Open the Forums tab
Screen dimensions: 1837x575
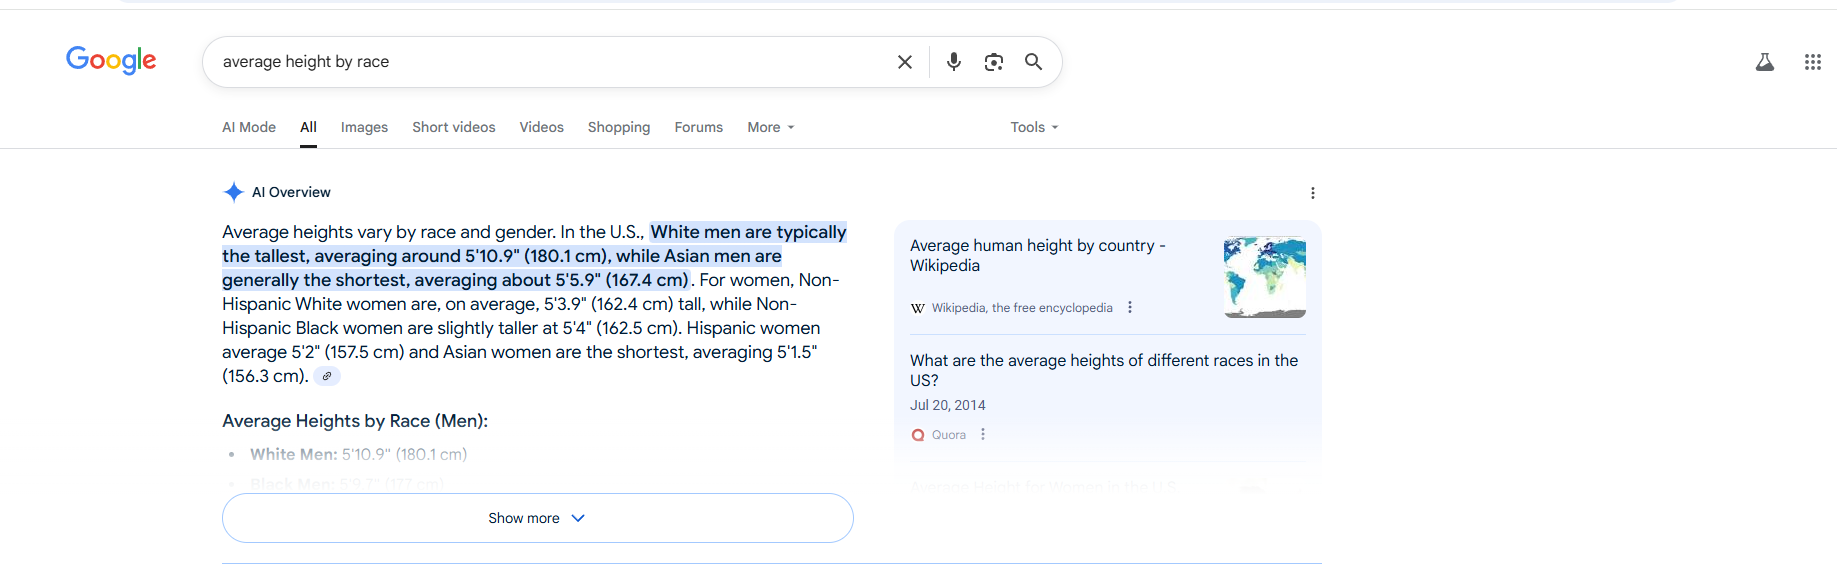[699, 127]
